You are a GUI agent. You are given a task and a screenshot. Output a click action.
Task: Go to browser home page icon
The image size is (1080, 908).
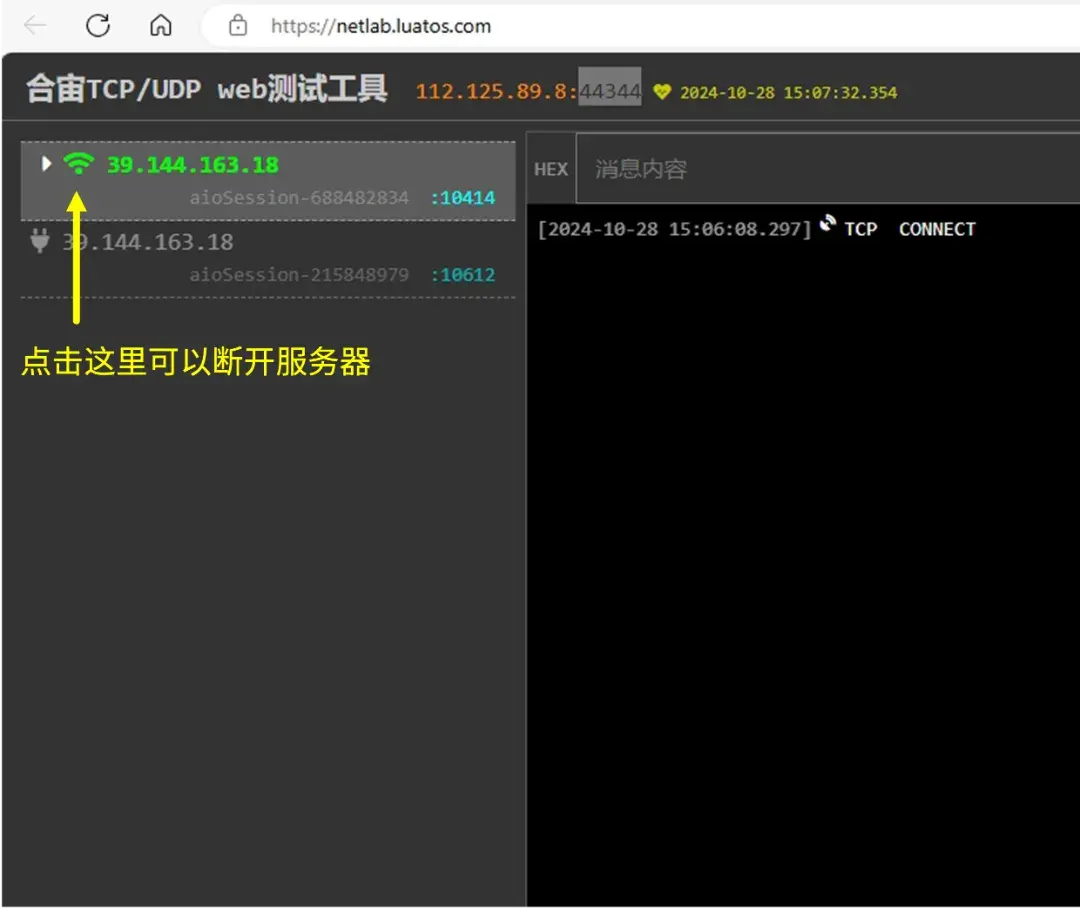pos(160,26)
